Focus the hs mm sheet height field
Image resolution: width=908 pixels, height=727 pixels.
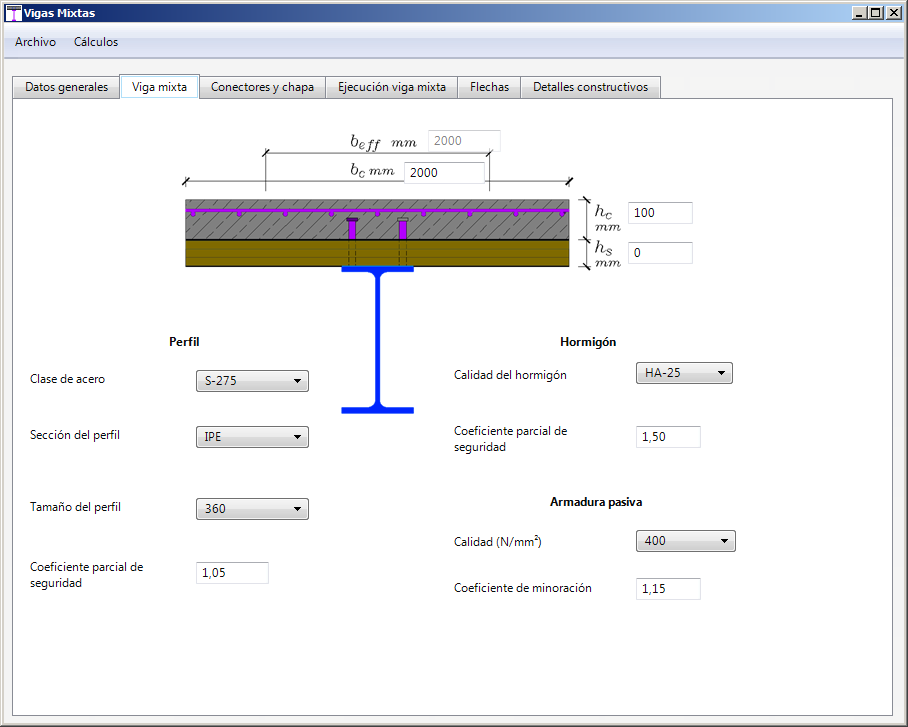pyautogui.click(x=660, y=253)
